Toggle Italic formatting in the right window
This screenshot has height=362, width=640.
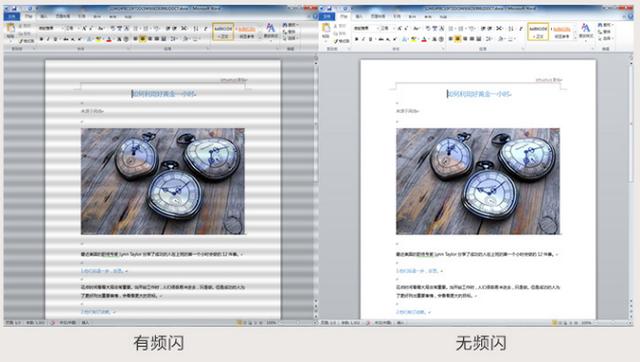click(363, 40)
